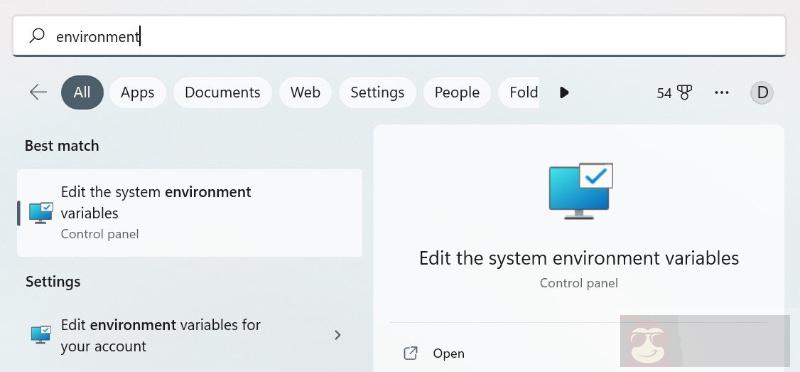
Task: Click the monitor icon in the Best match result
Action: [41, 213]
